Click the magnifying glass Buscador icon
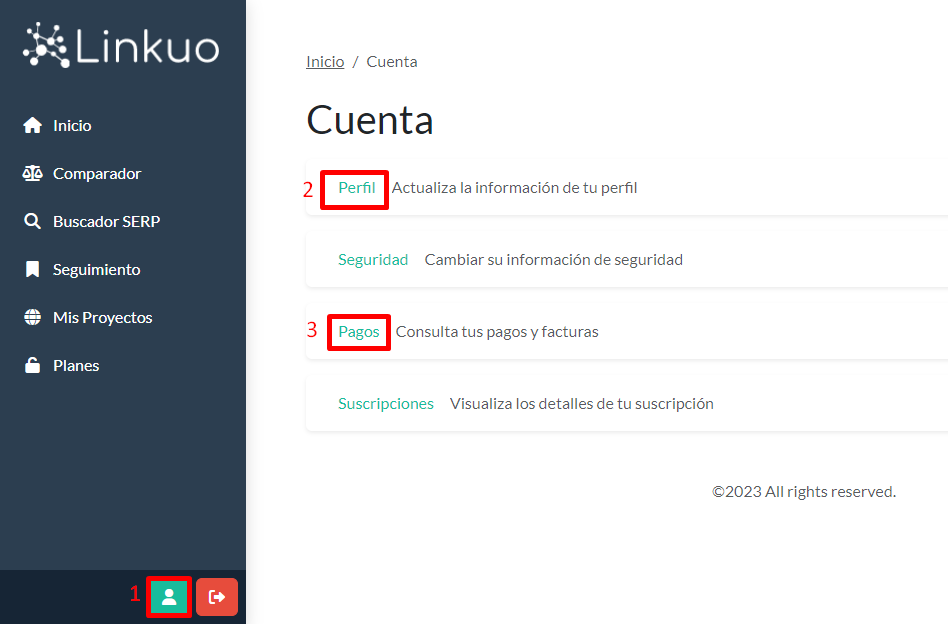The width and height of the screenshot is (948, 624). [32, 222]
